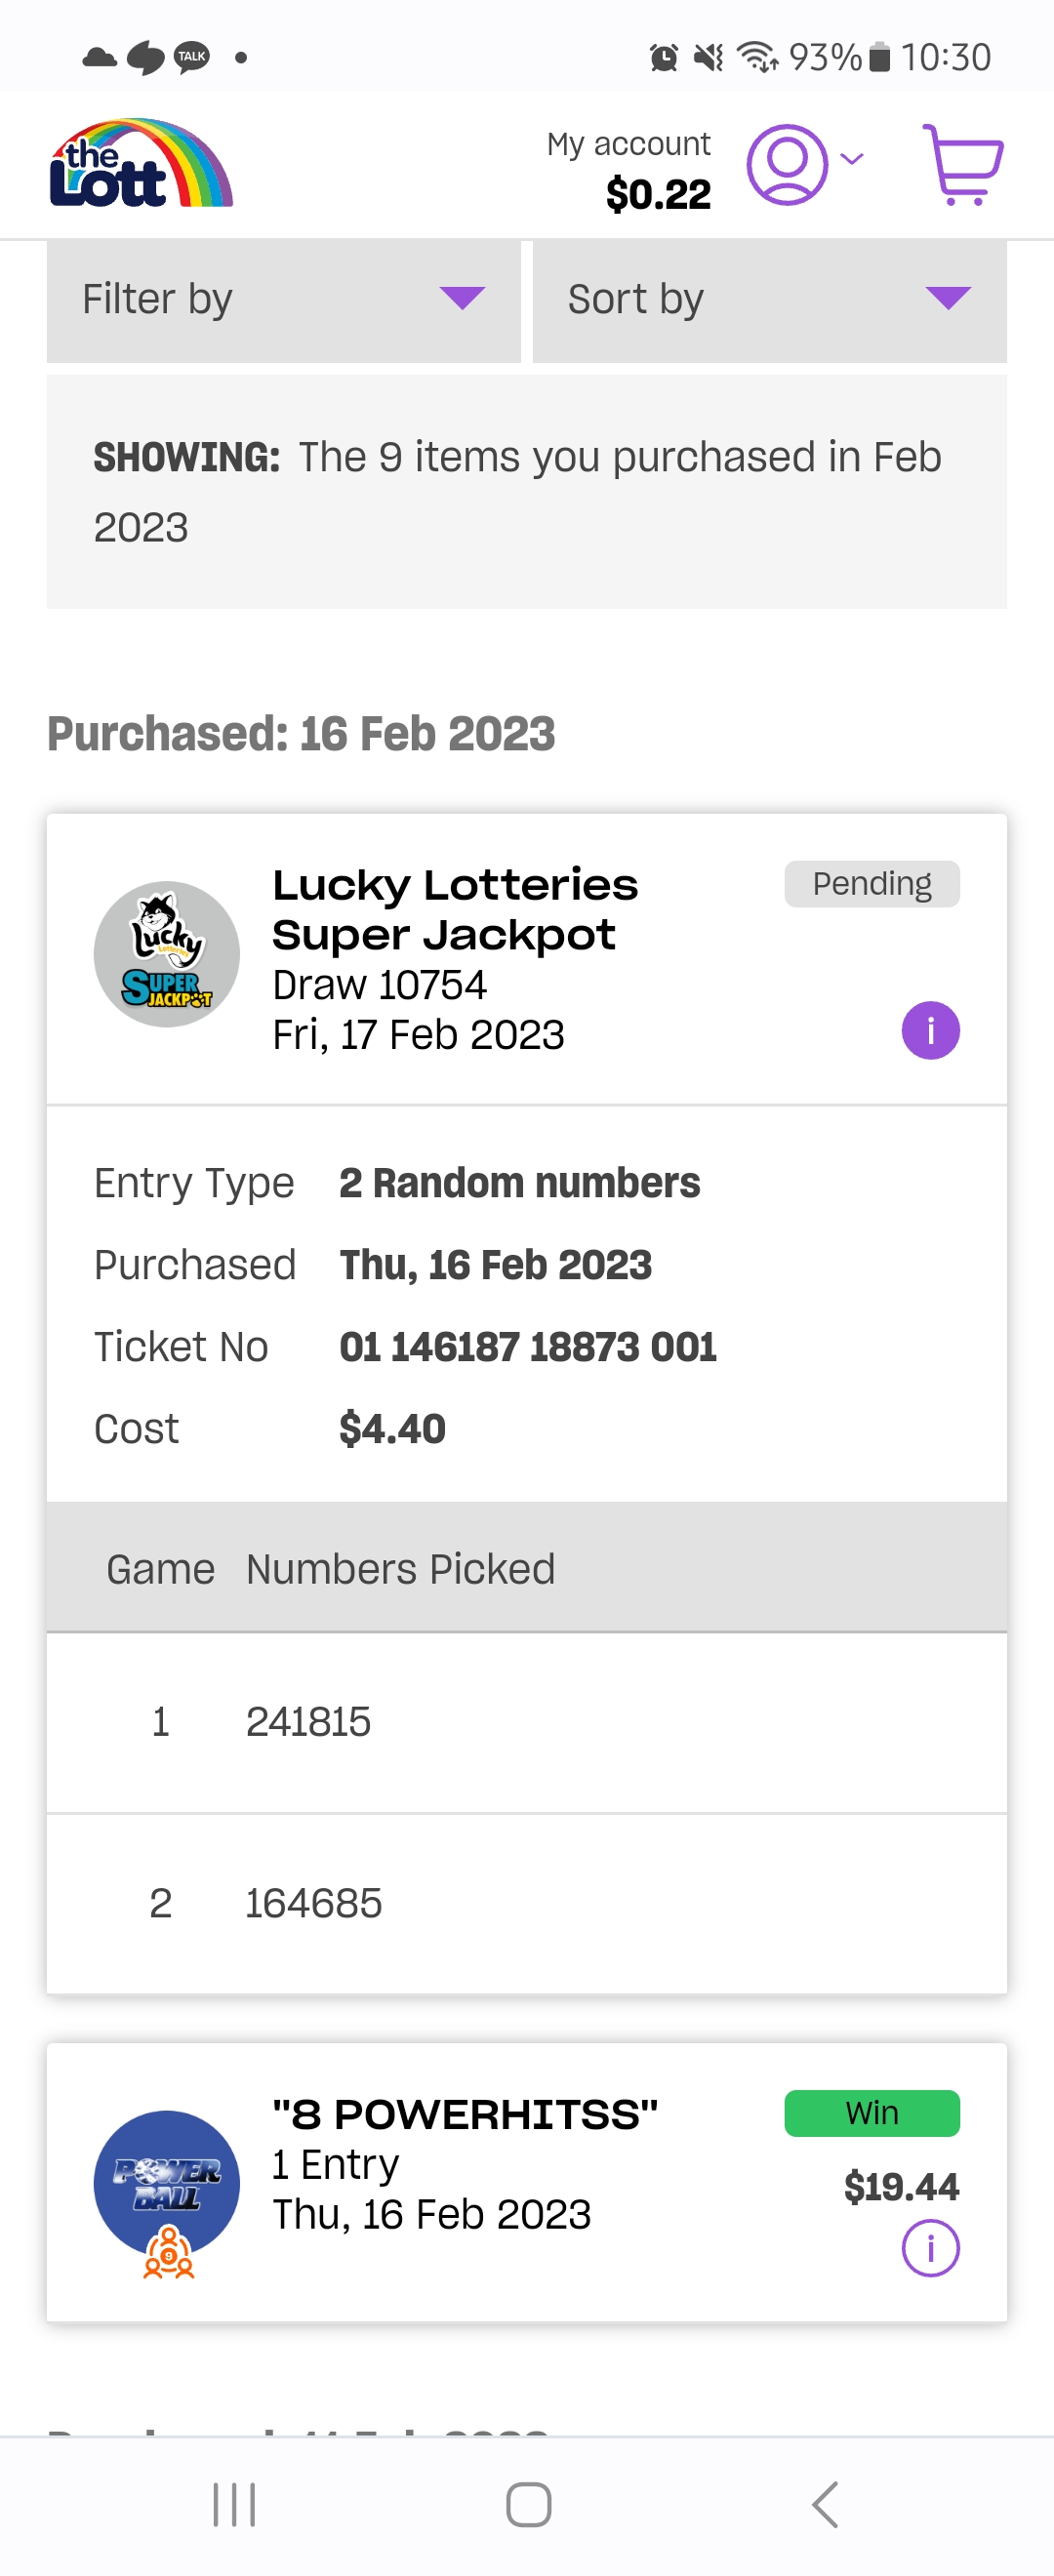Tap game 2 number 164685 row

coord(526,1903)
